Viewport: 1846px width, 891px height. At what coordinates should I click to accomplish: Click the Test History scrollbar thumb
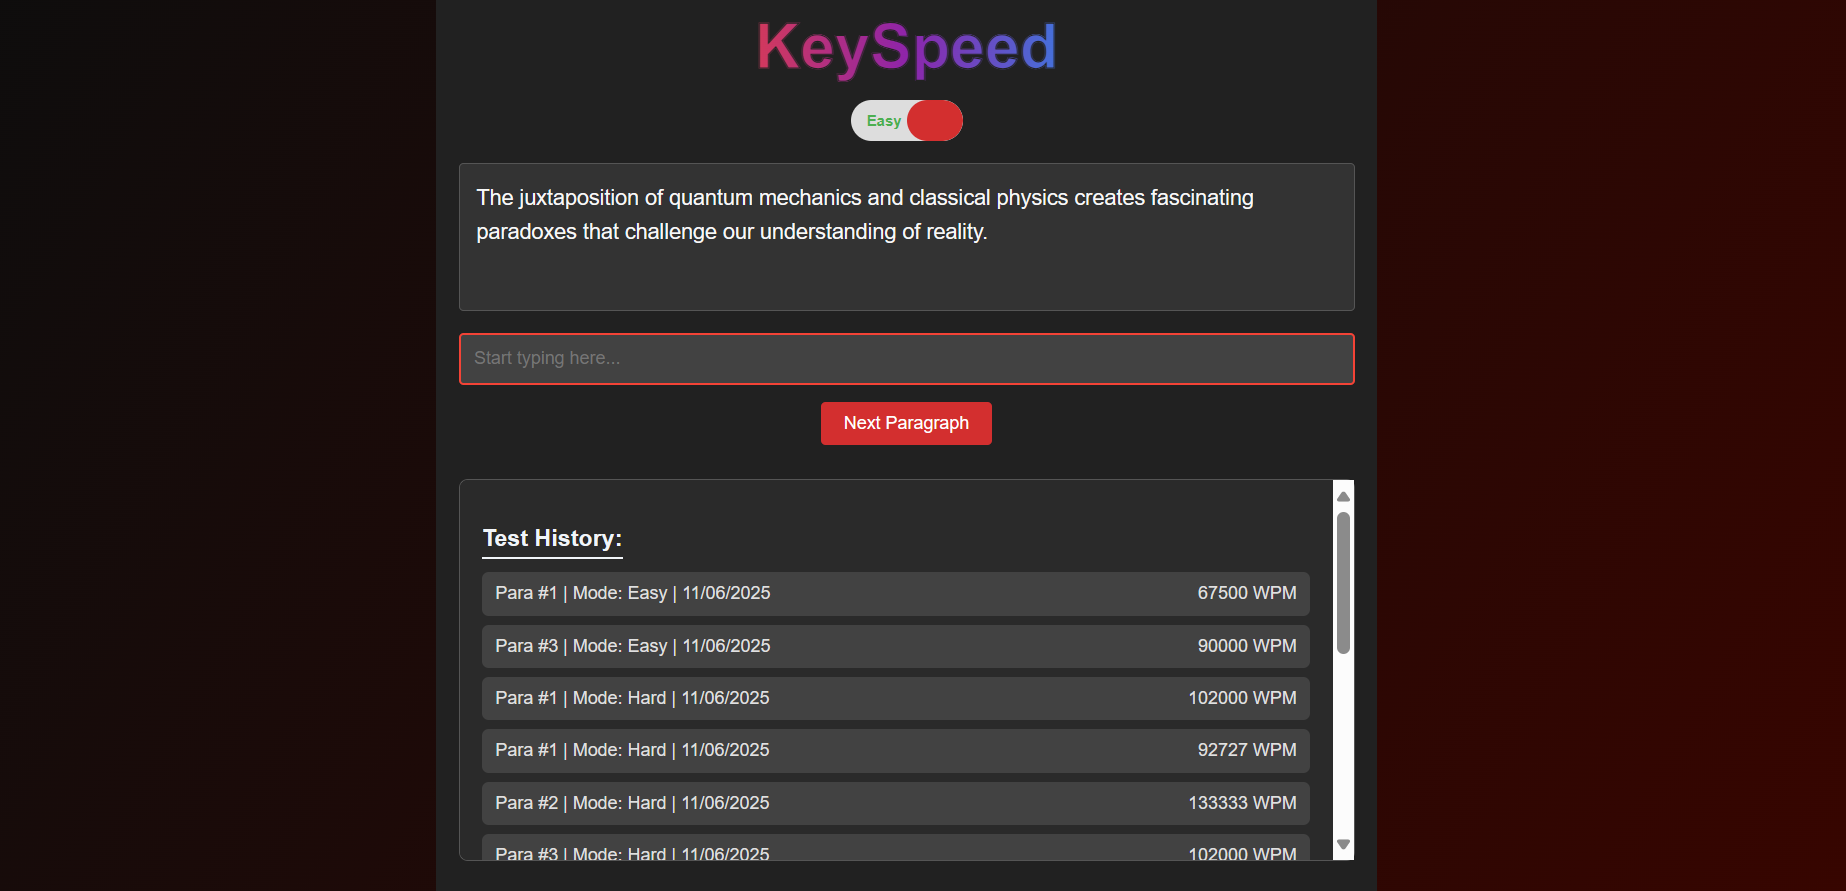(x=1344, y=583)
